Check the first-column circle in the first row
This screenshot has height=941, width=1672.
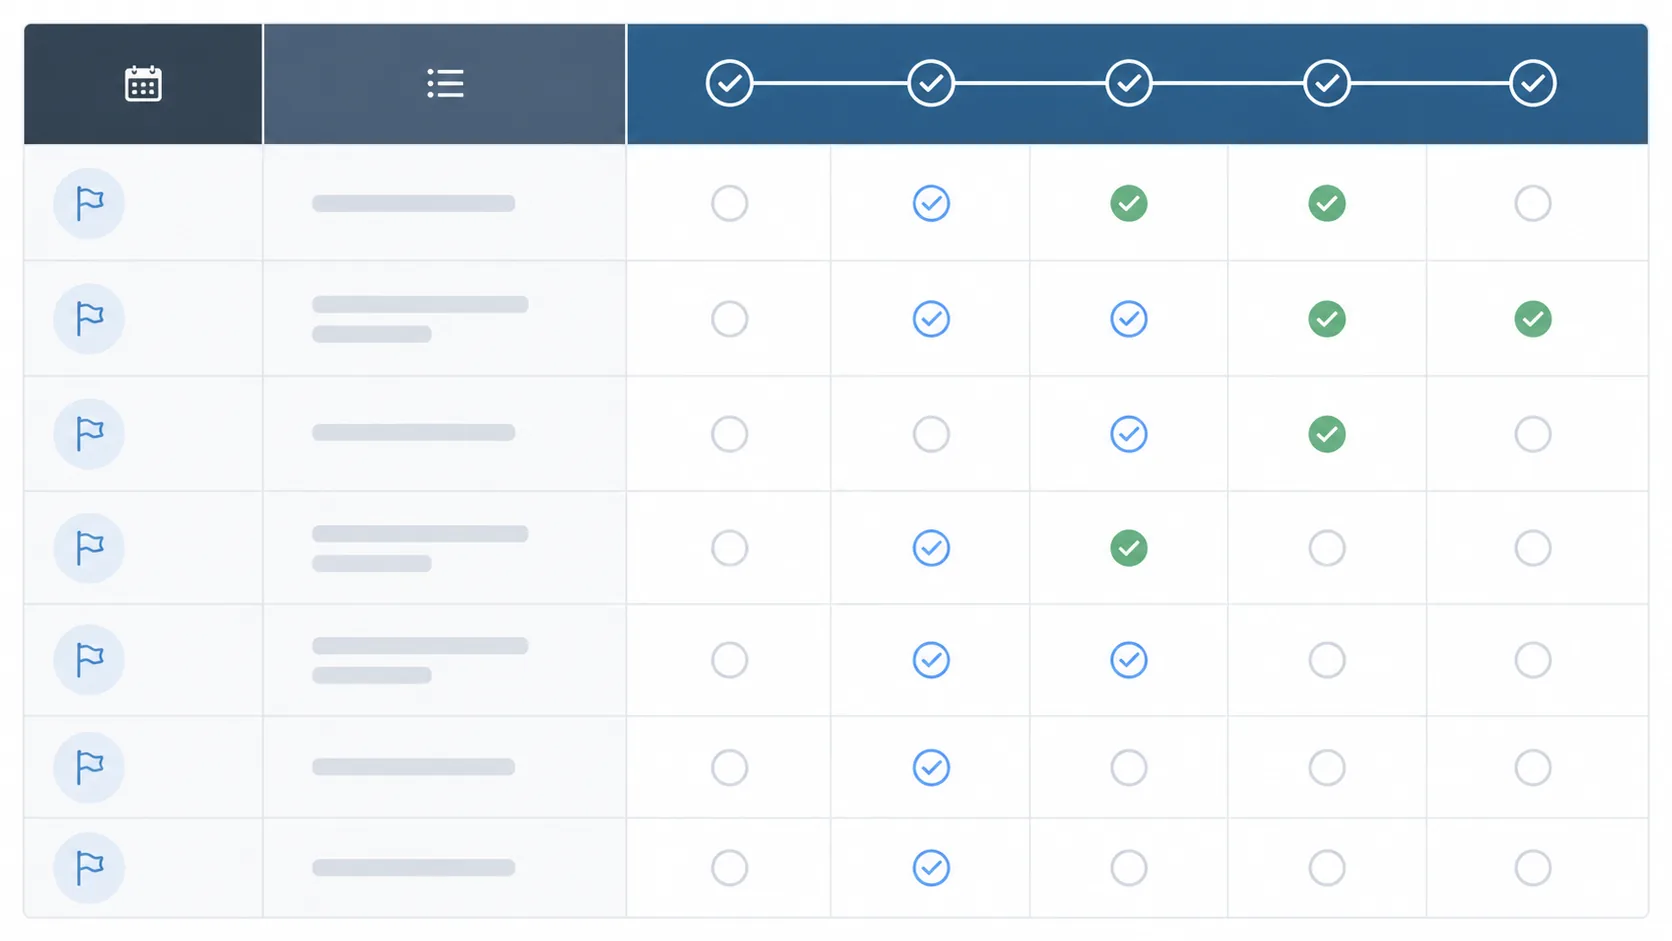point(729,204)
